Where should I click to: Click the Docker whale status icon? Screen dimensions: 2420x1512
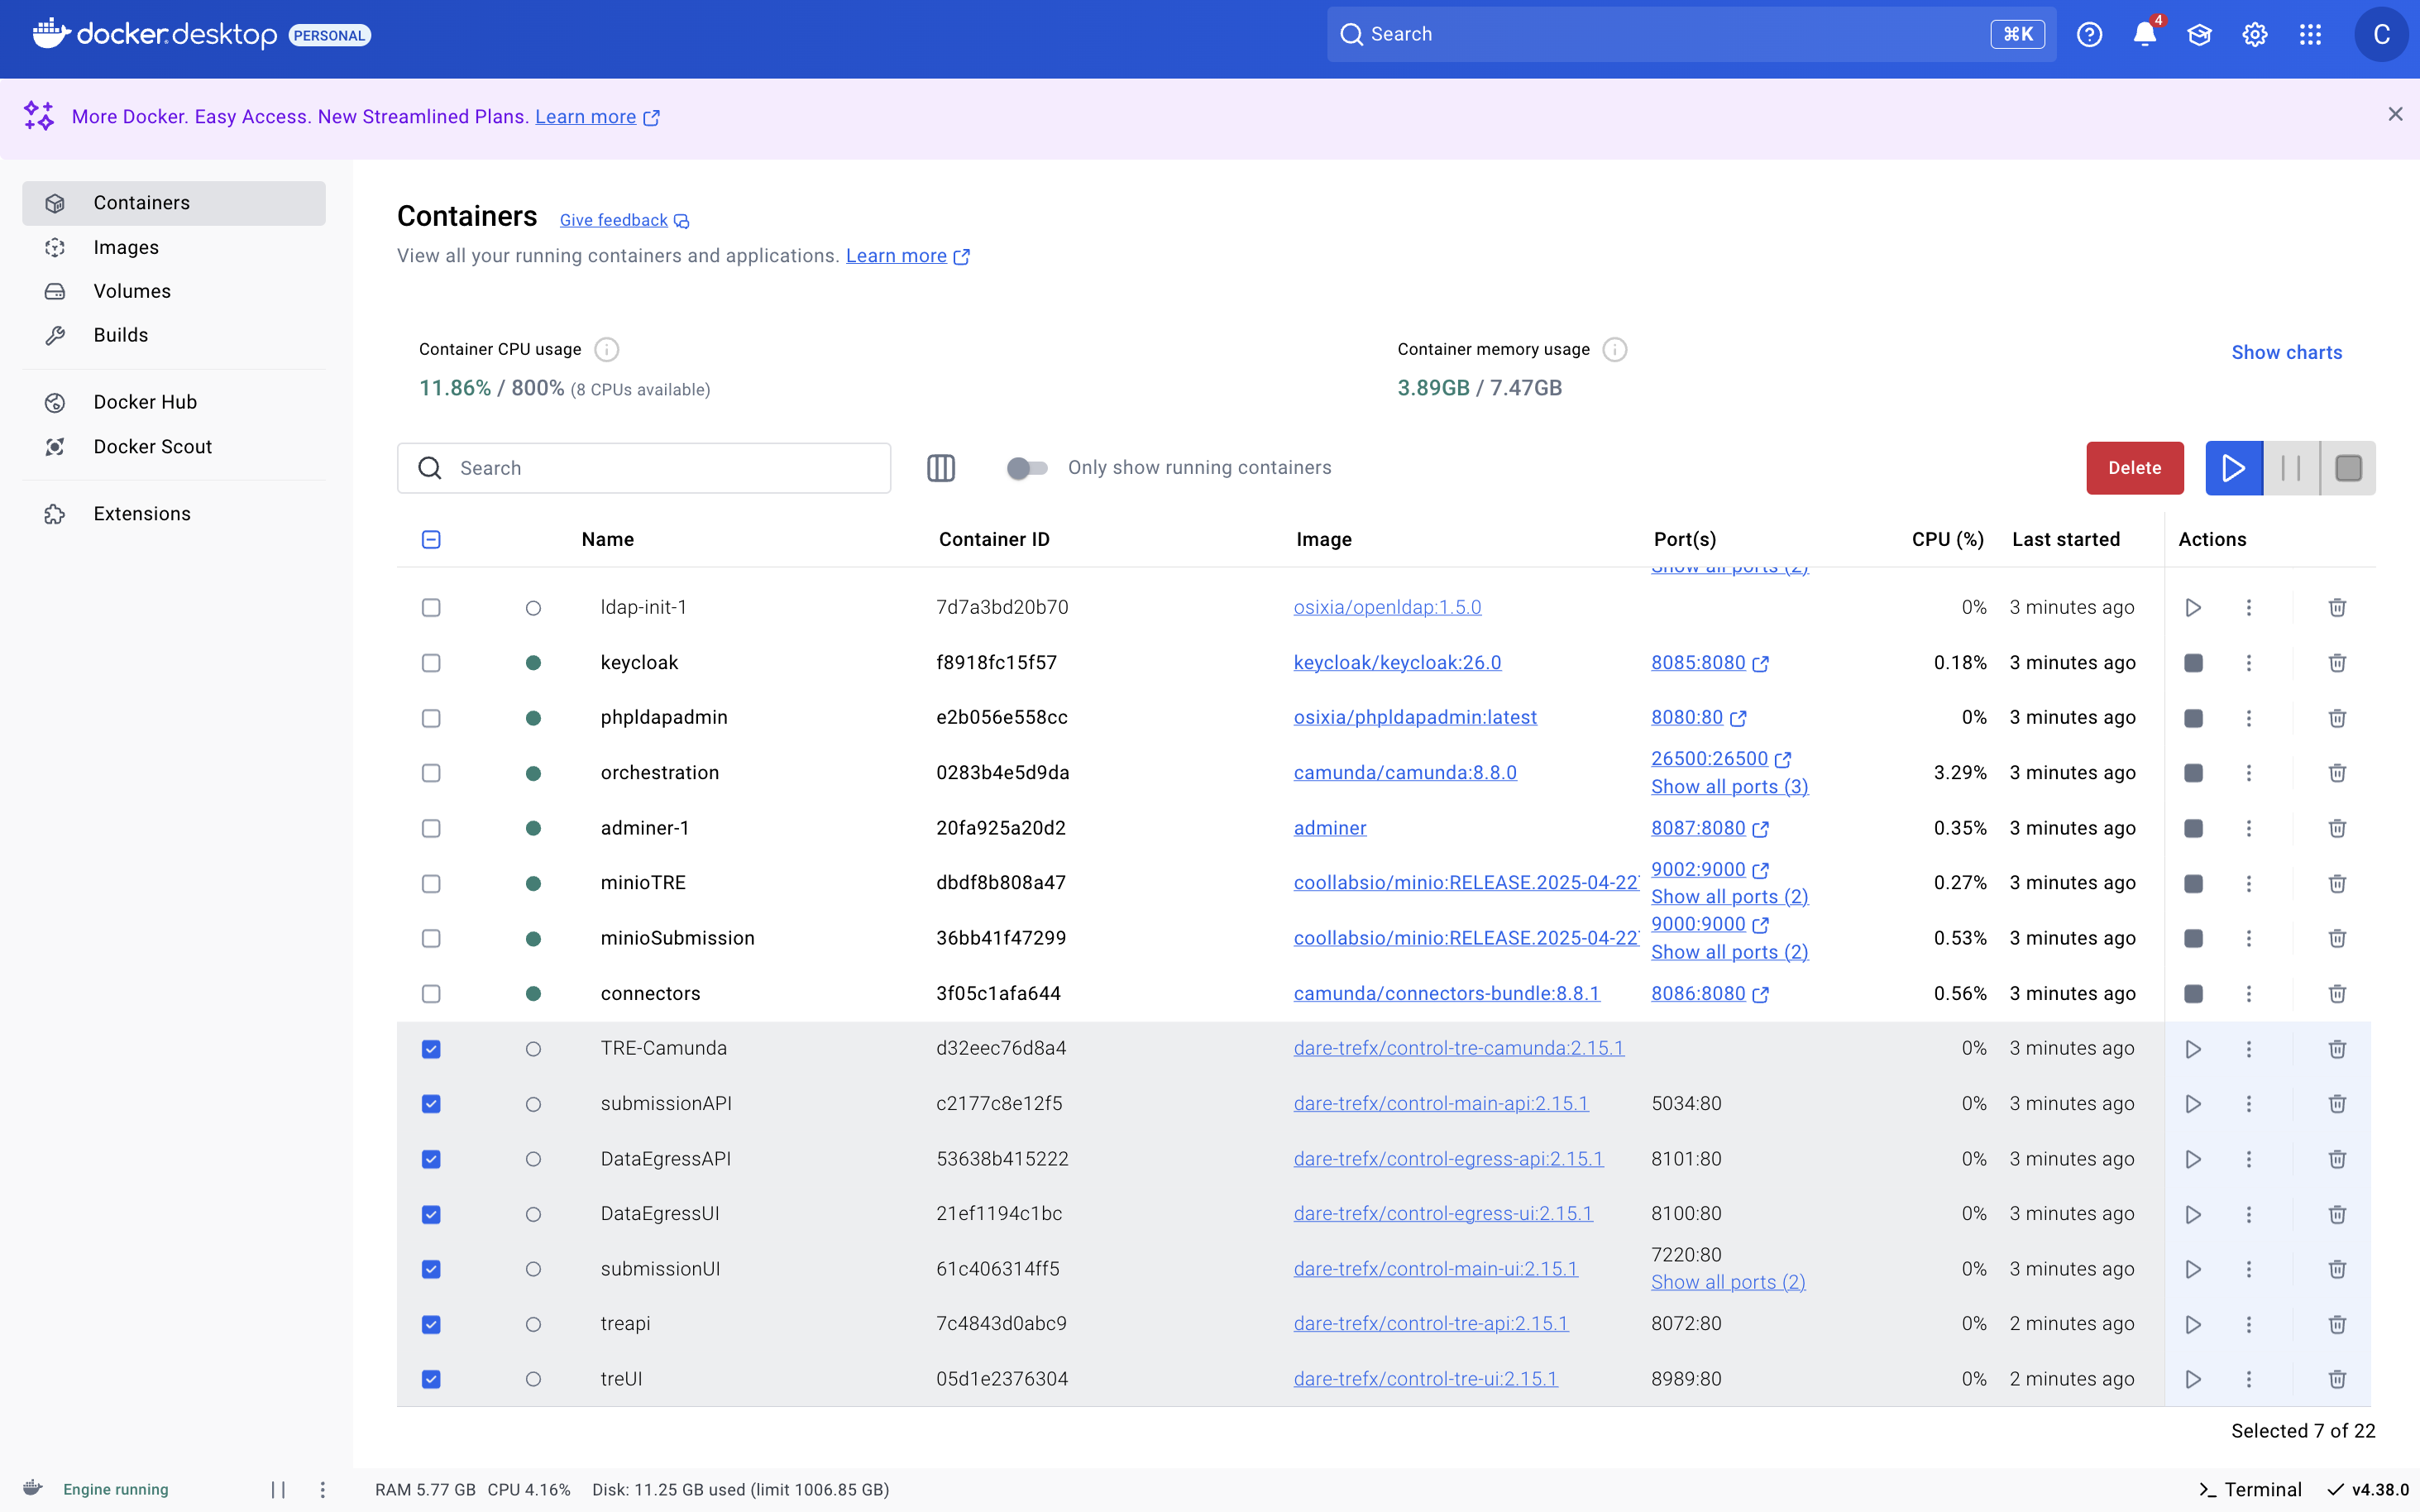point(33,1488)
